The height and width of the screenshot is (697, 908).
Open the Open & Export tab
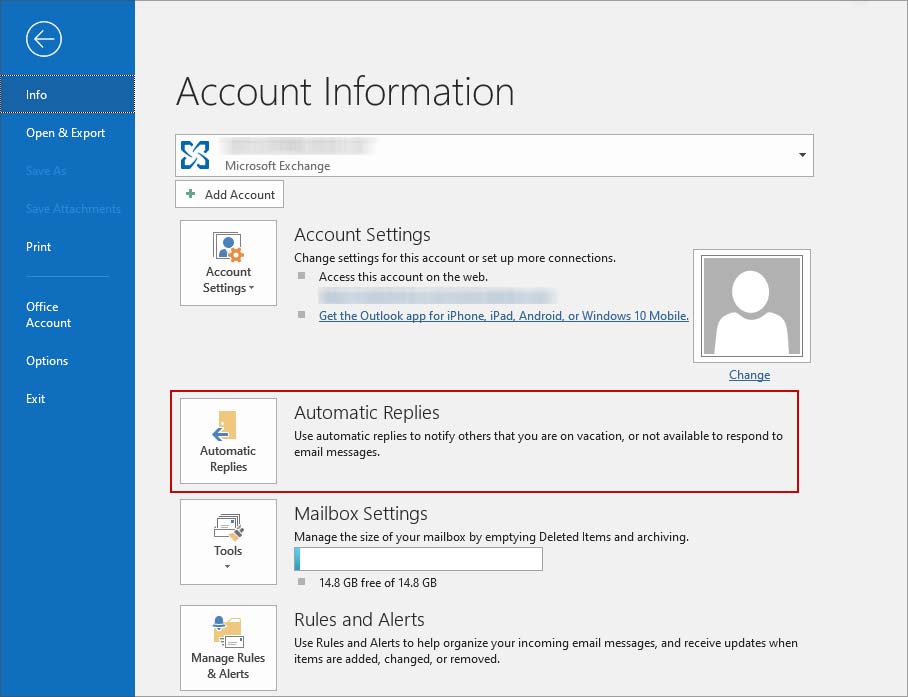point(67,133)
